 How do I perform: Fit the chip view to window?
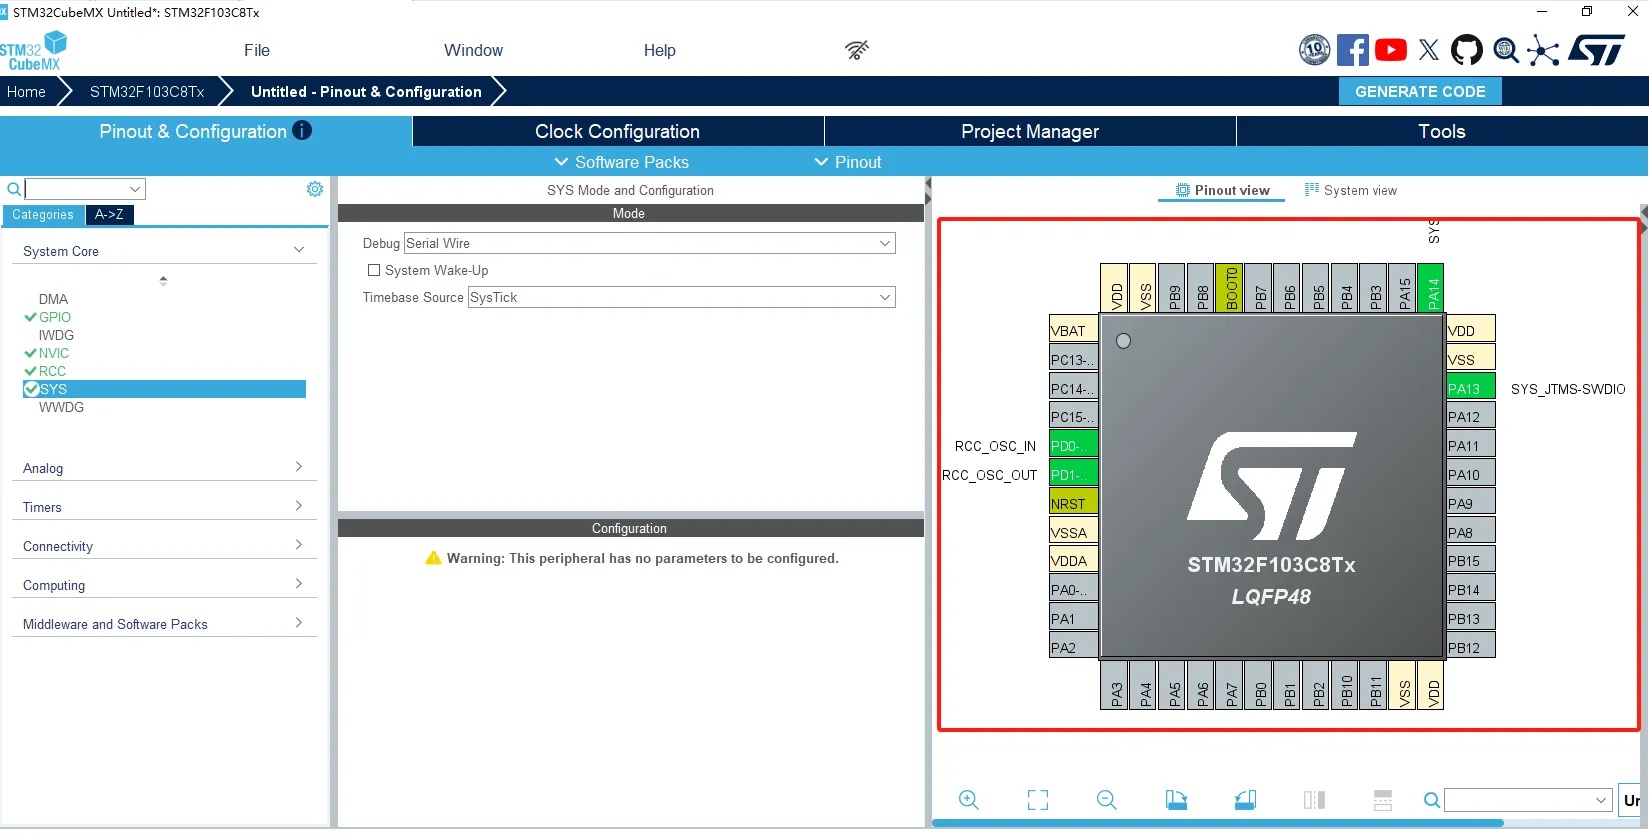coord(1038,799)
